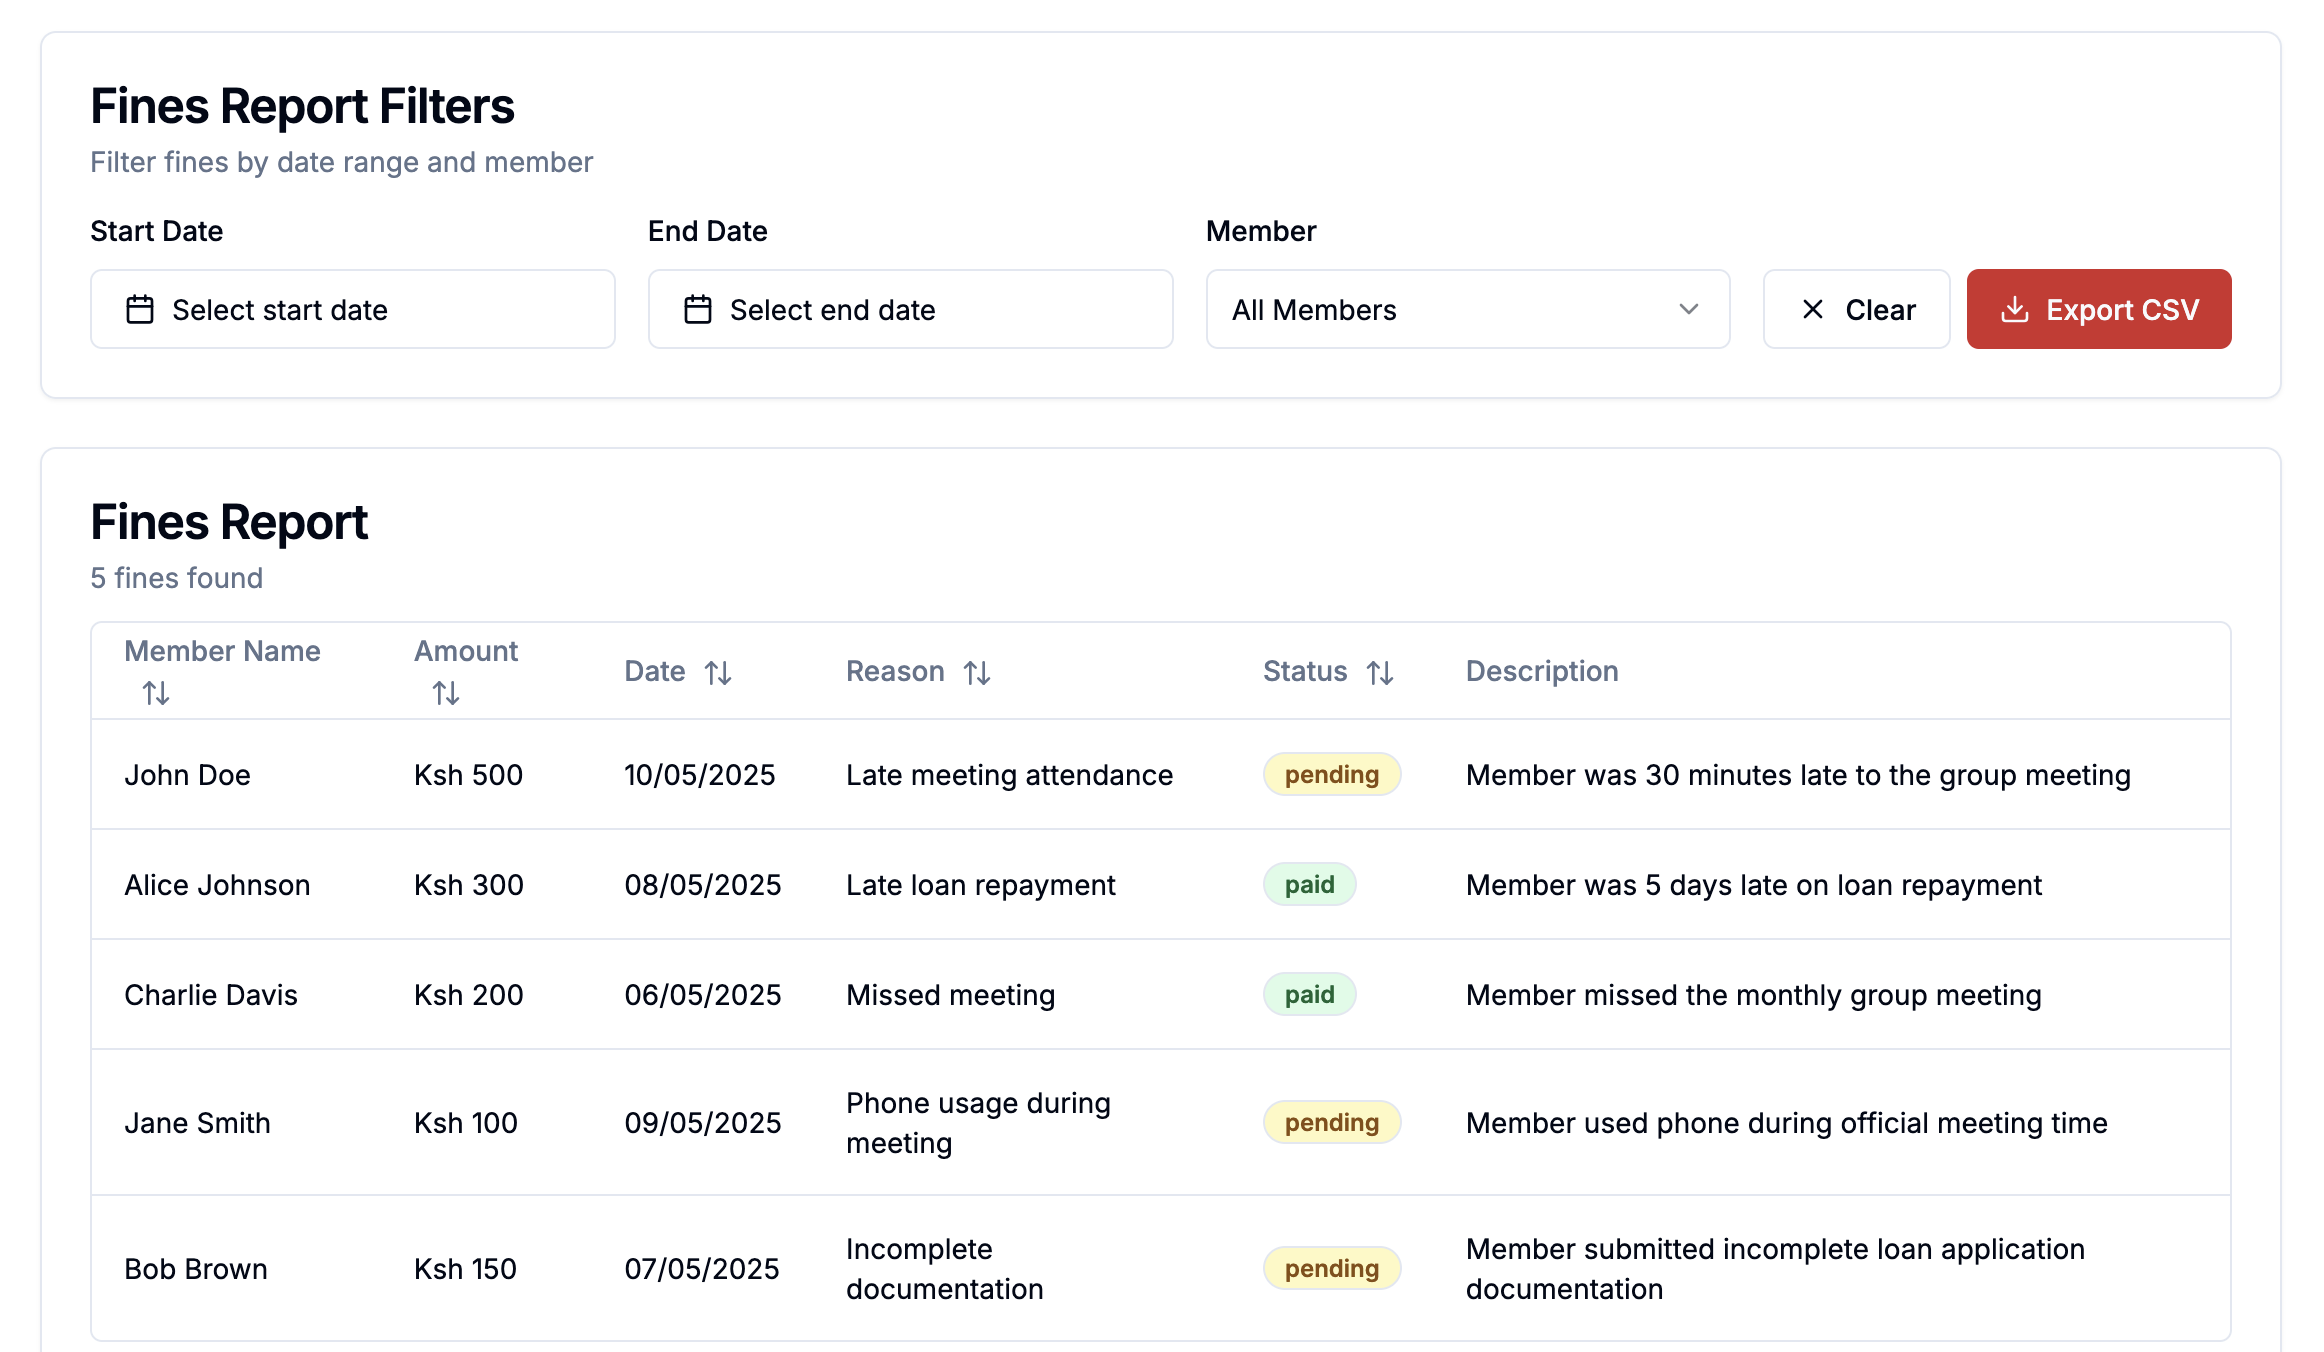Click the Description column header
The height and width of the screenshot is (1352, 2324).
[1541, 671]
